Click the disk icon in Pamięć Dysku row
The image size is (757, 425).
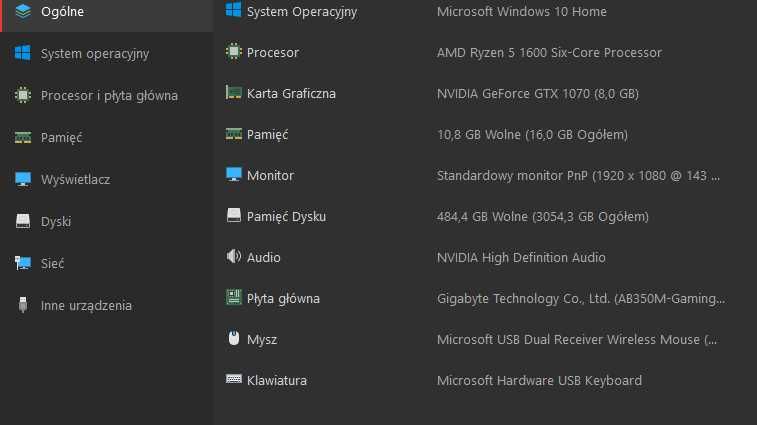(x=234, y=215)
